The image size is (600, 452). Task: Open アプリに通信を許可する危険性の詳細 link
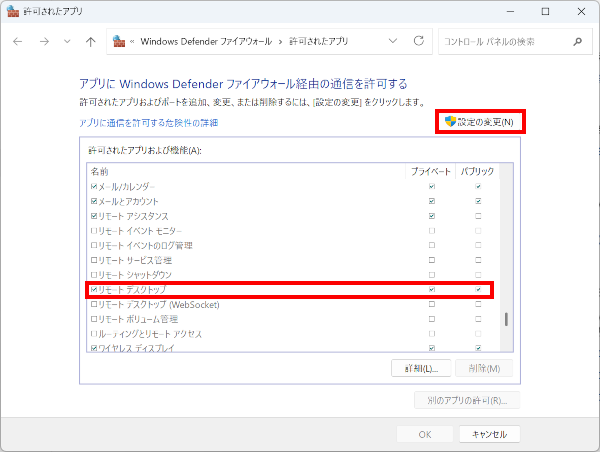pyautogui.click(x=148, y=123)
